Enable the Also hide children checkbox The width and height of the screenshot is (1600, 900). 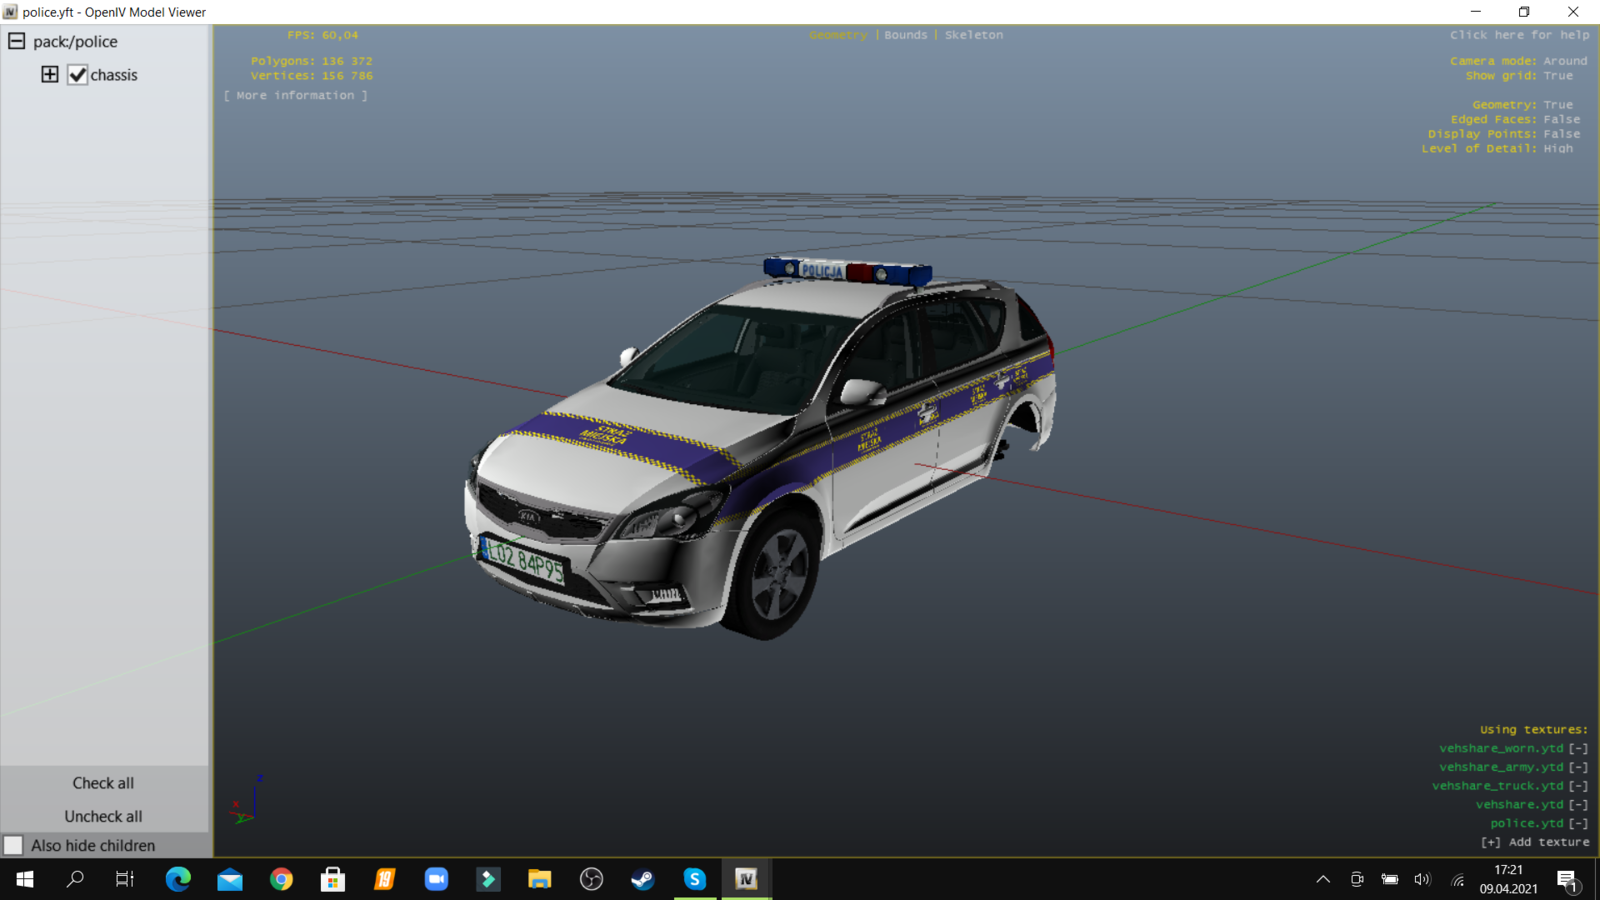click(x=14, y=845)
